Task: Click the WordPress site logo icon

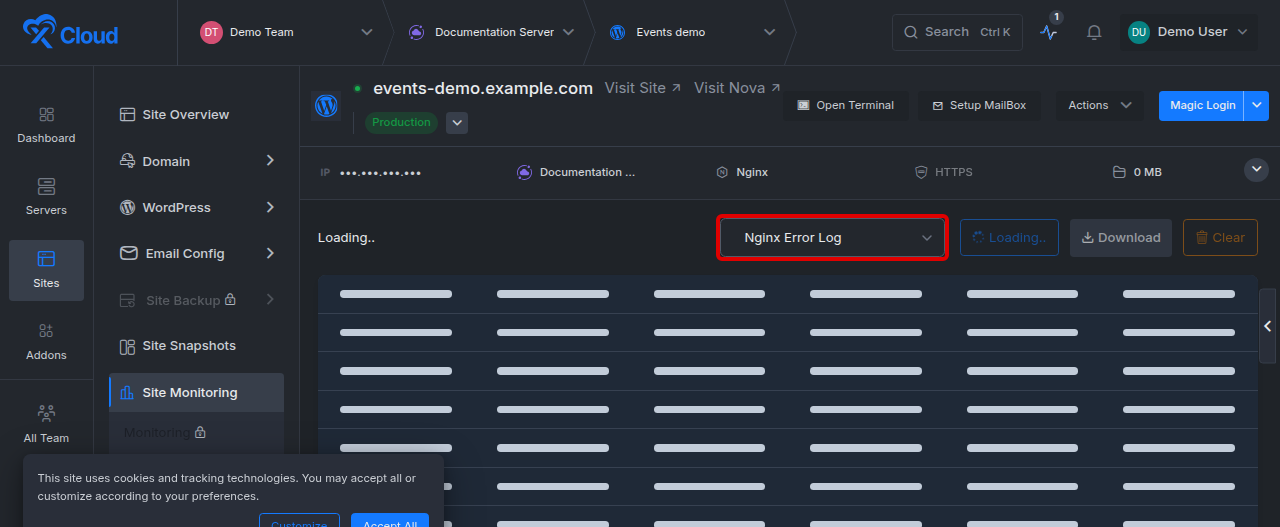Action: pyautogui.click(x=326, y=106)
